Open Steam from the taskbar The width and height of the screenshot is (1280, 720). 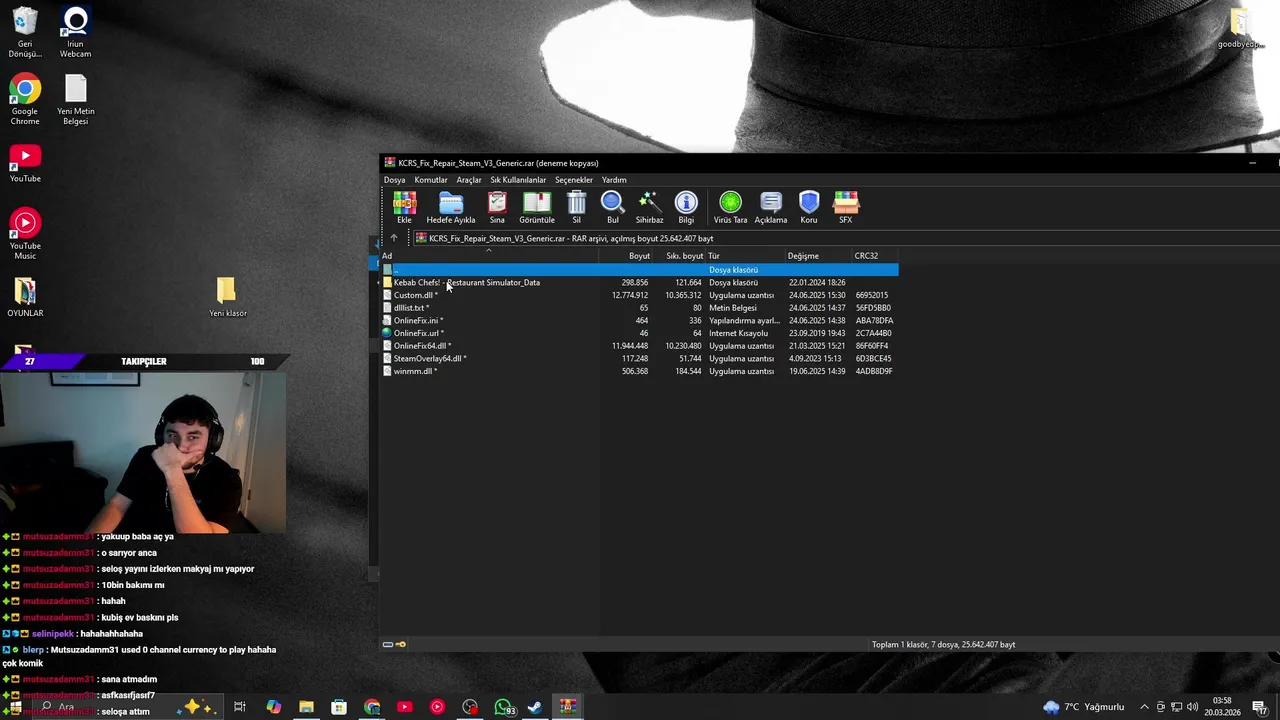coord(535,707)
